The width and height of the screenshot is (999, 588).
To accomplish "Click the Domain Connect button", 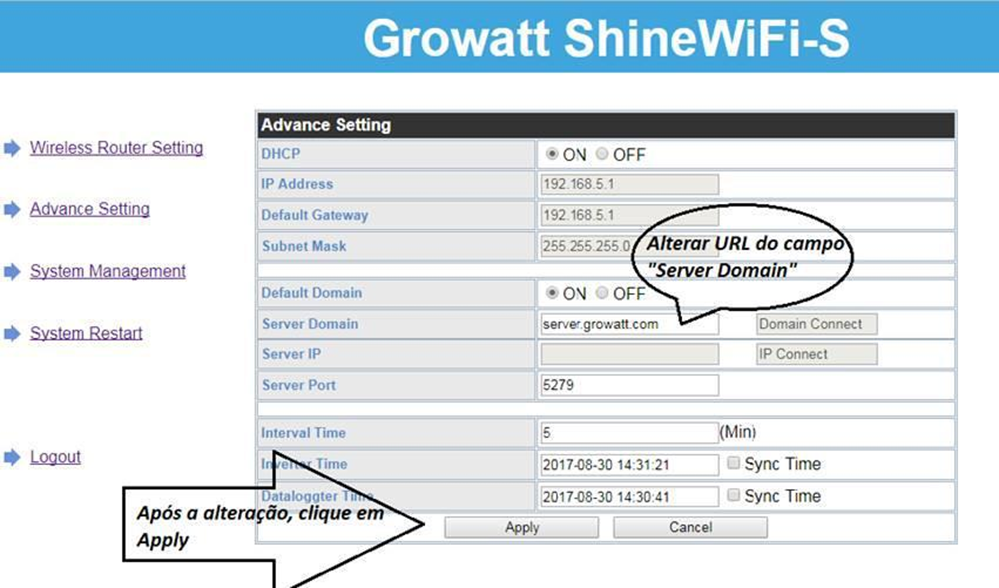I will [x=816, y=324].
